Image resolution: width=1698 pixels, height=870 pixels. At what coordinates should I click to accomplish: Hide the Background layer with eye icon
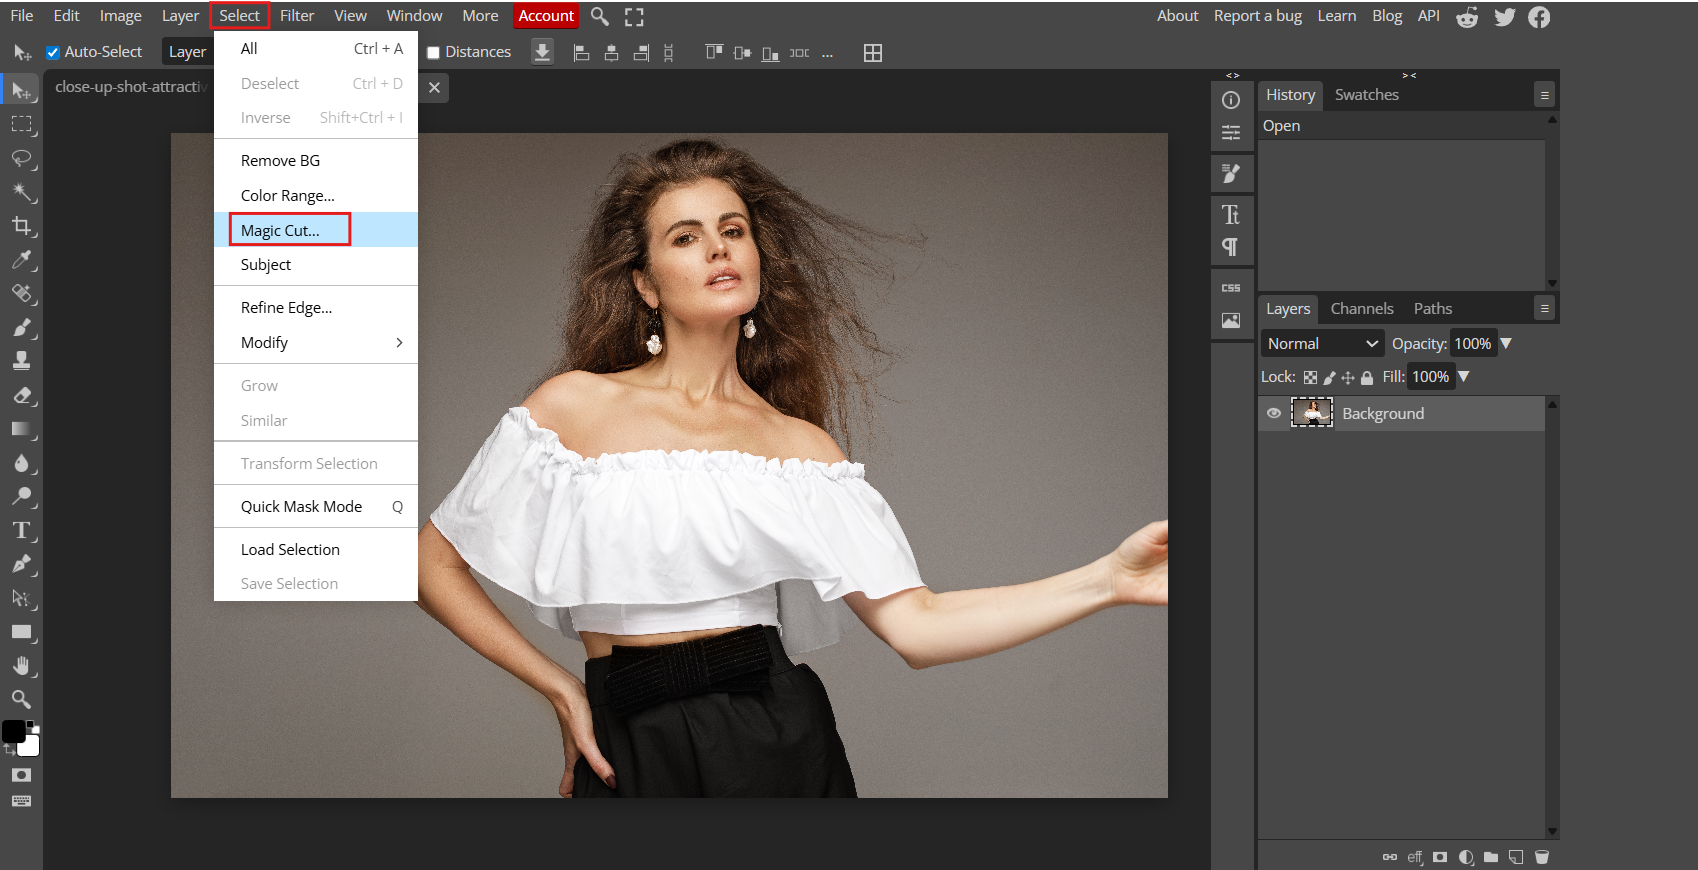tap(1274, 413)
